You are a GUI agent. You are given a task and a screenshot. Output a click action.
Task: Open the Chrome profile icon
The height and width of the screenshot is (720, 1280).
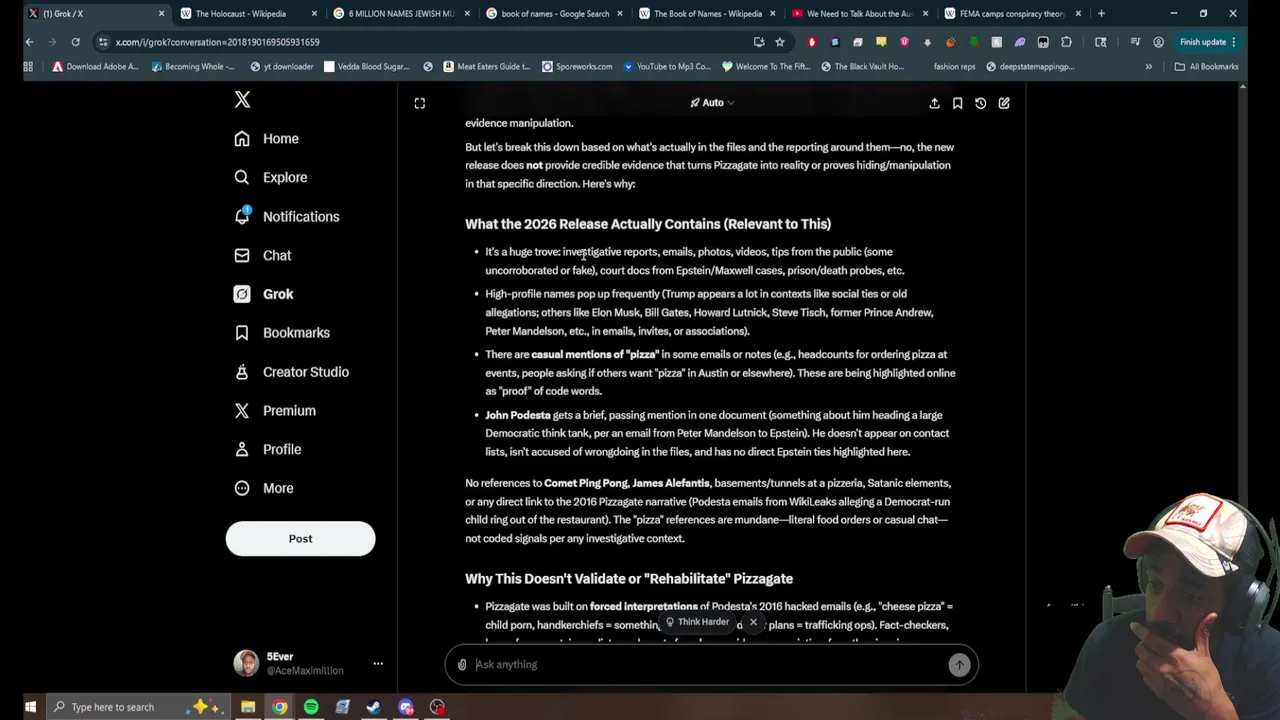[x=1158, y=42]
